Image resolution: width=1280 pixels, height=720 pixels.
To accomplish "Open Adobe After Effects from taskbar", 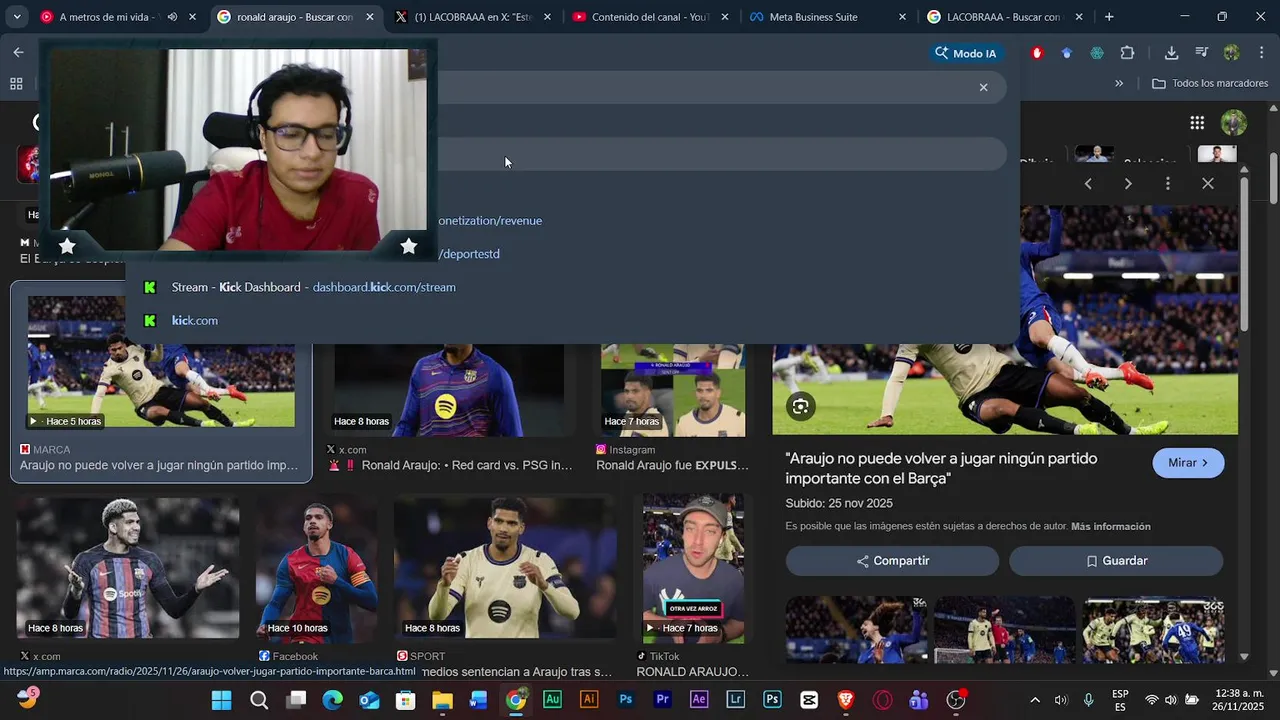I will [699, 700].
